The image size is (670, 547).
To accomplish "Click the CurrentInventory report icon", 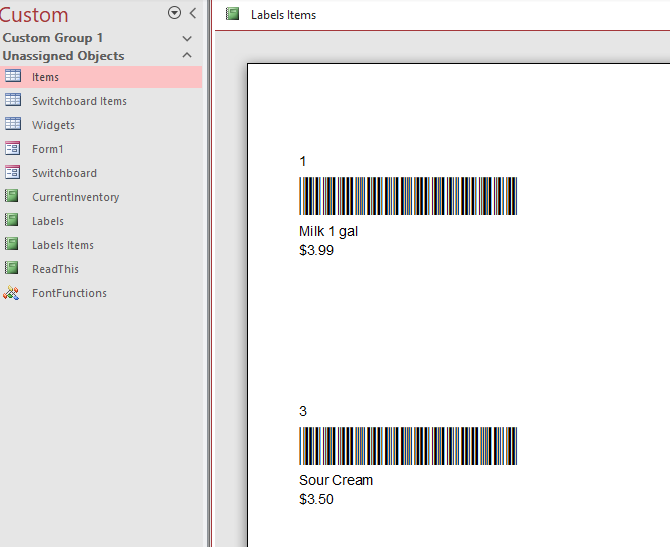I will (12, 196).
